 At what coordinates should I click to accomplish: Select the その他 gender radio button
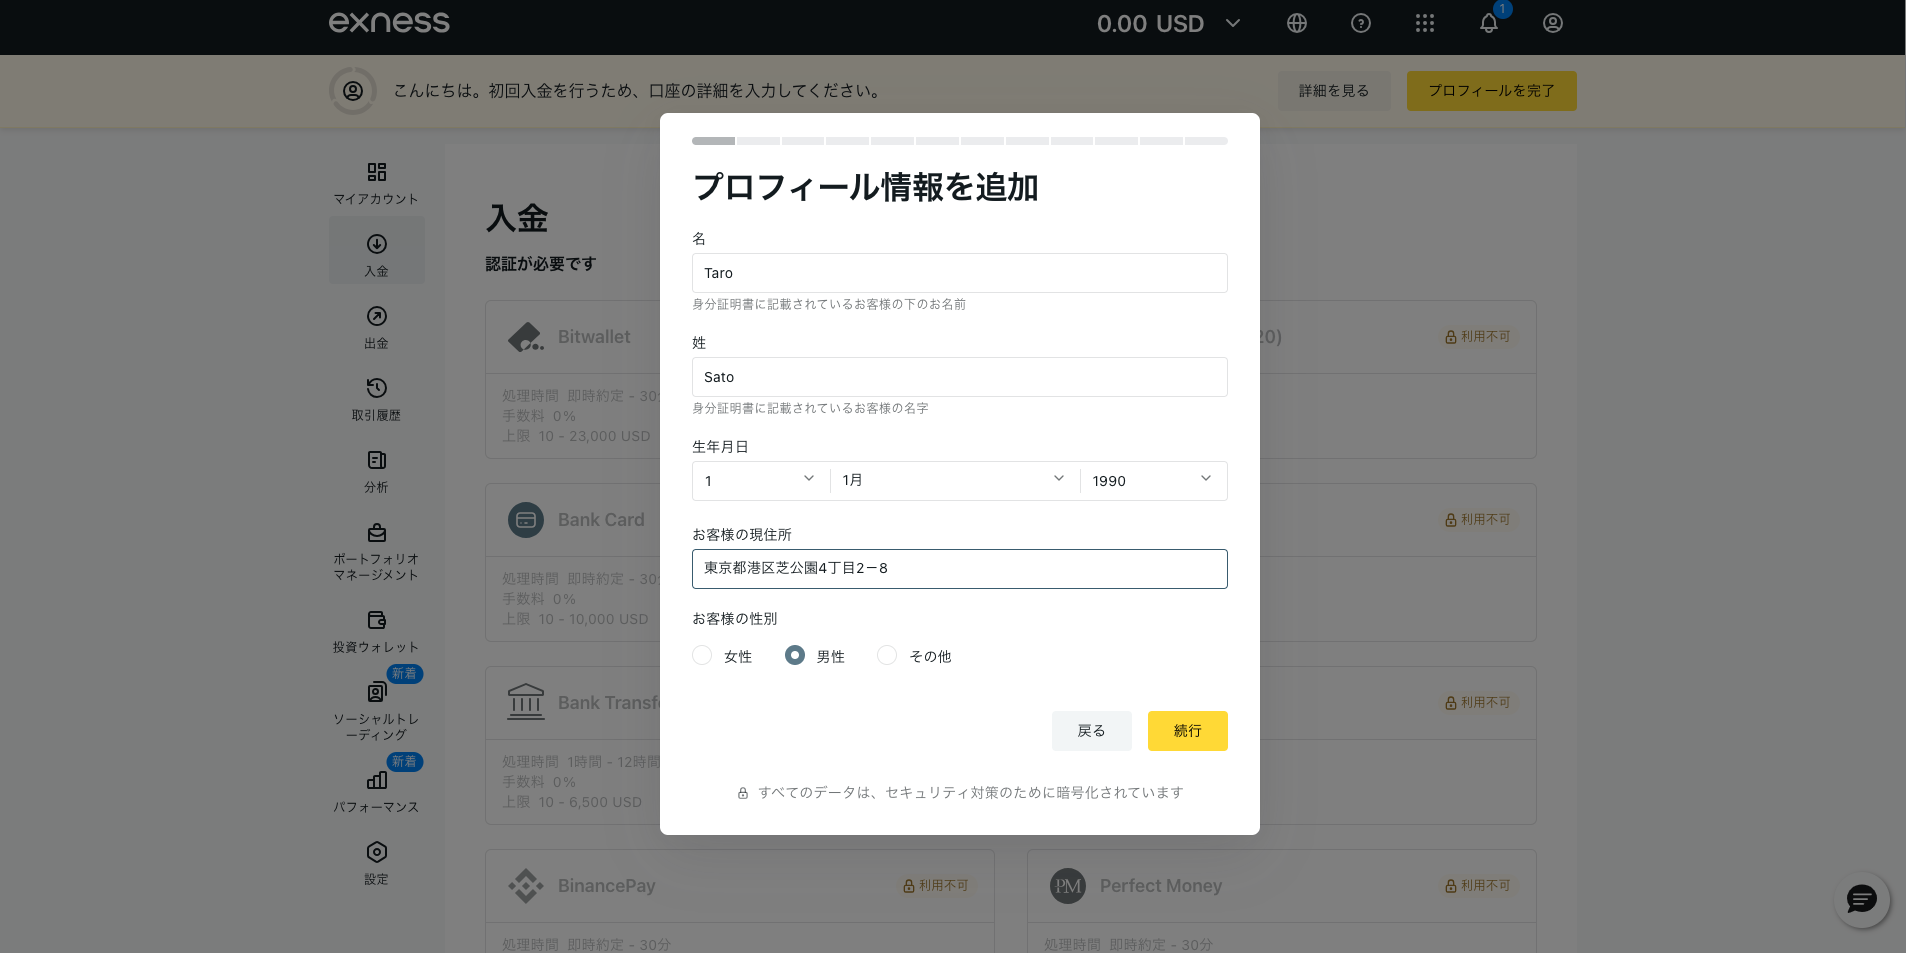(x=887, y=655)
